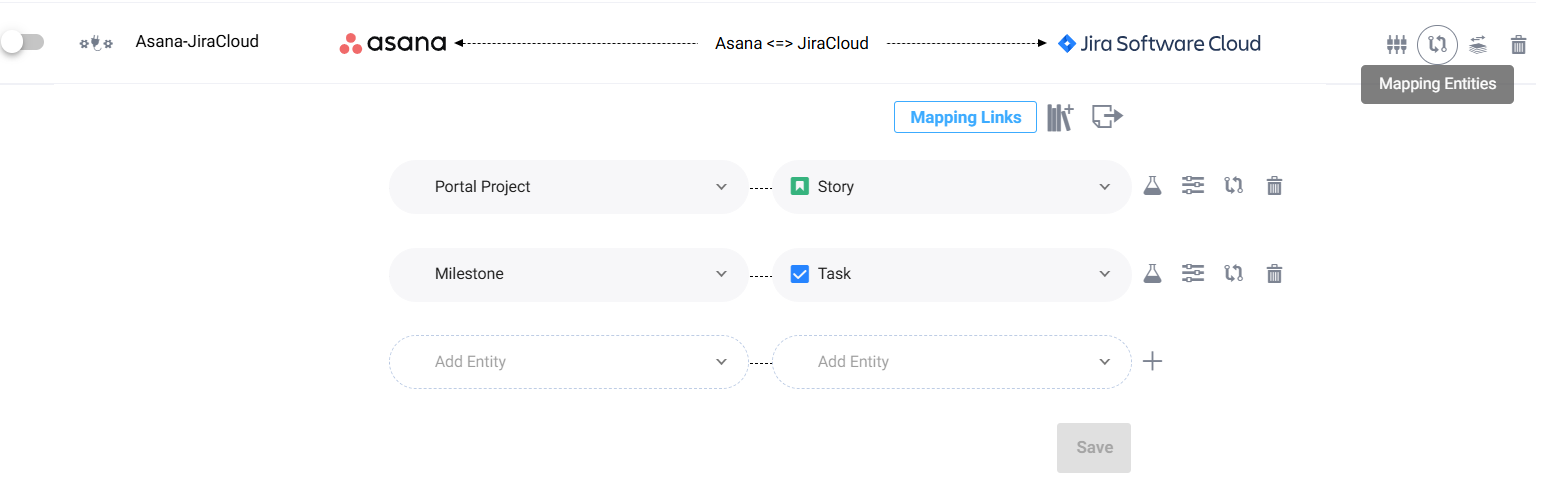This screenshot has height=487, width=1567.
Task: Click the Save button
Action: pos(1094,448)
